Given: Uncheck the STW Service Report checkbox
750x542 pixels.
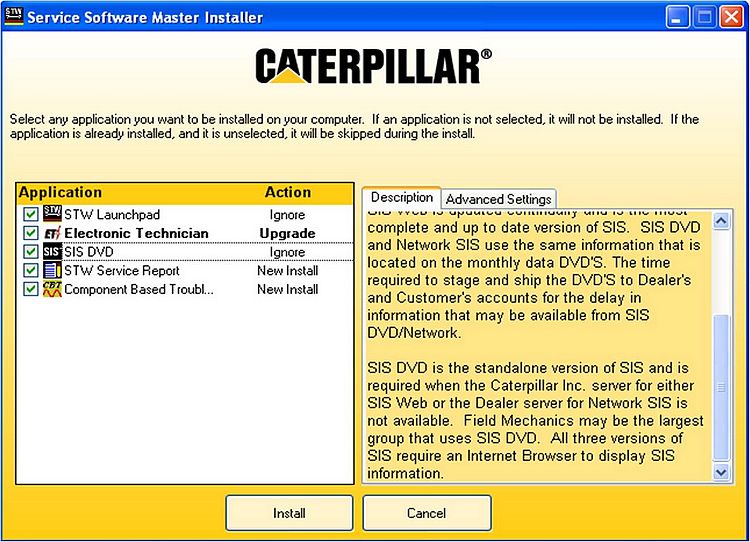Looking at the screenshot, I should 31,270.
